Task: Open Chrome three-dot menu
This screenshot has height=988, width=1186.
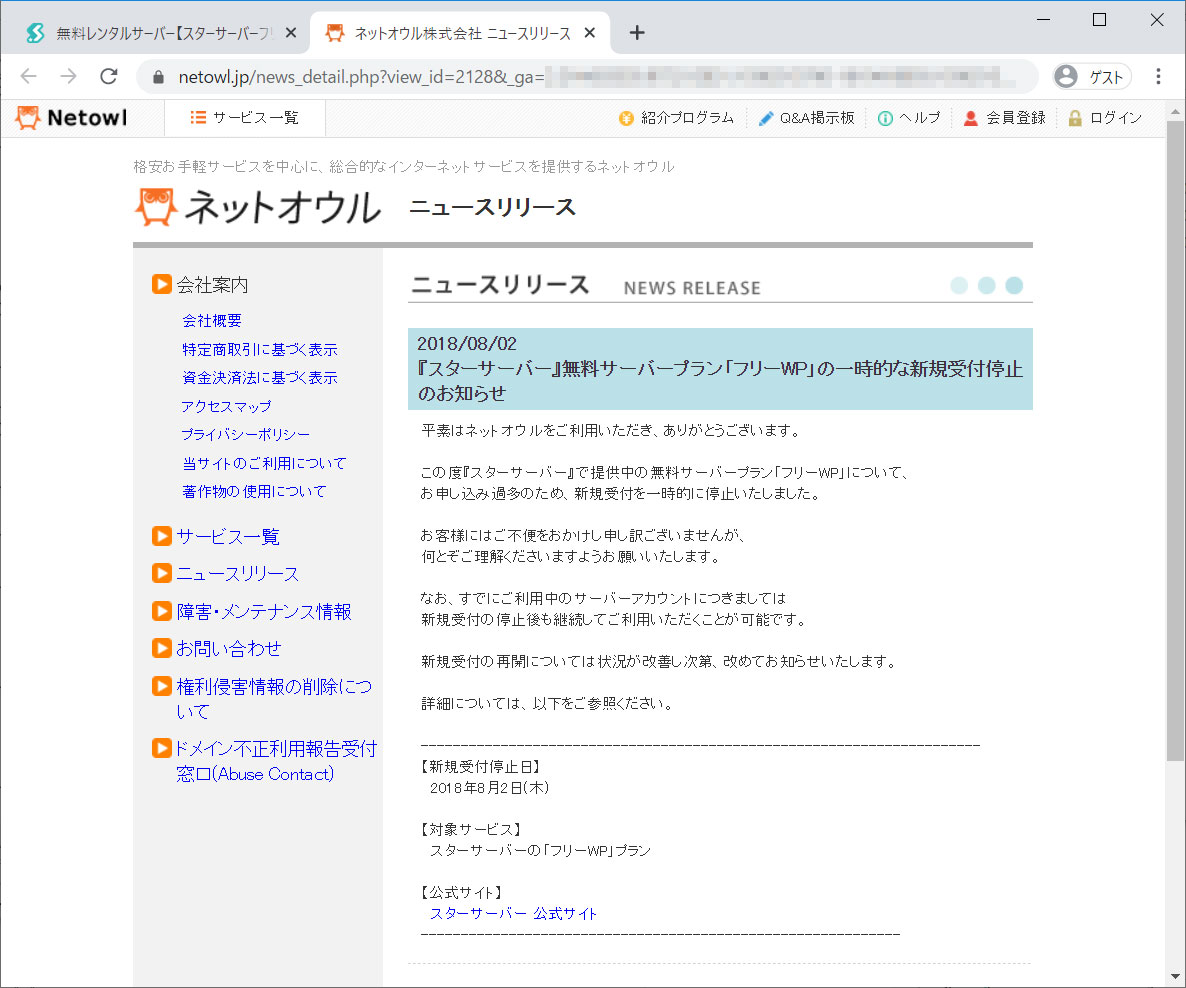Action: pos(1158,76)
